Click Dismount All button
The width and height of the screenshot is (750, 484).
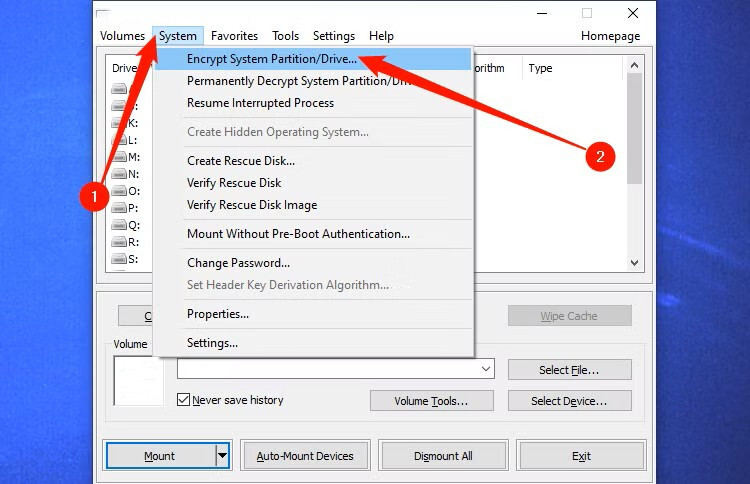point(443,456)
